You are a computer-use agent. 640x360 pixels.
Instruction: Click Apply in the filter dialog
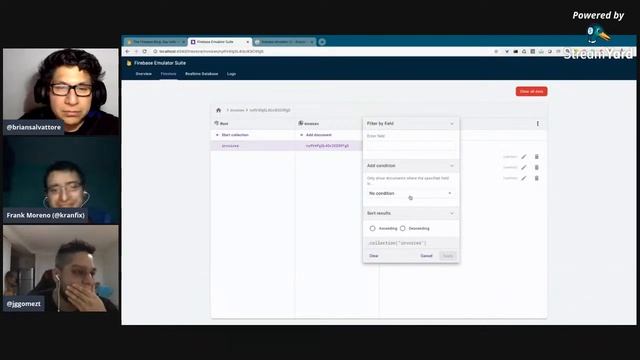[x=448, y=256]
